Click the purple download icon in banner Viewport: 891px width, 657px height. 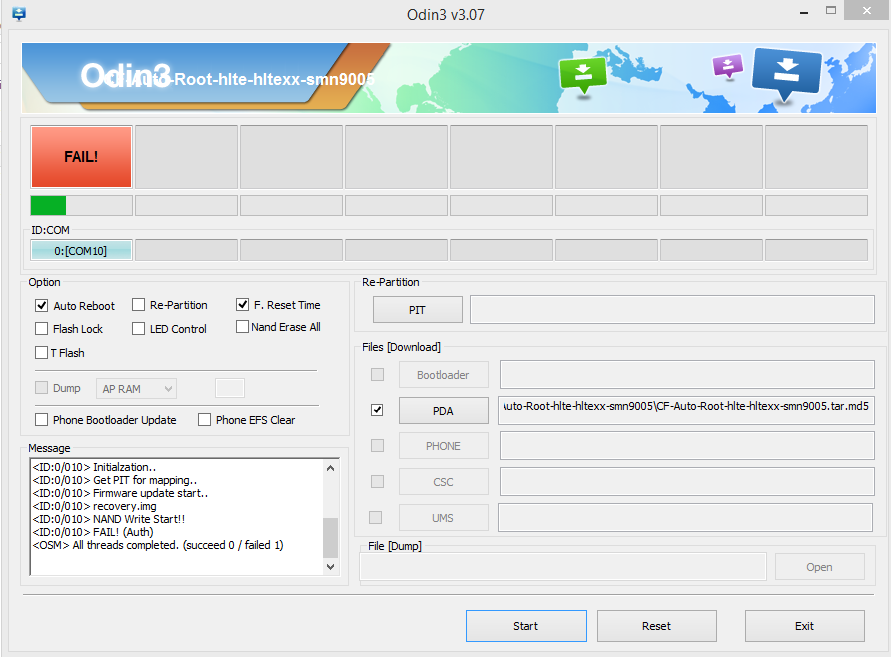(728, 66)
